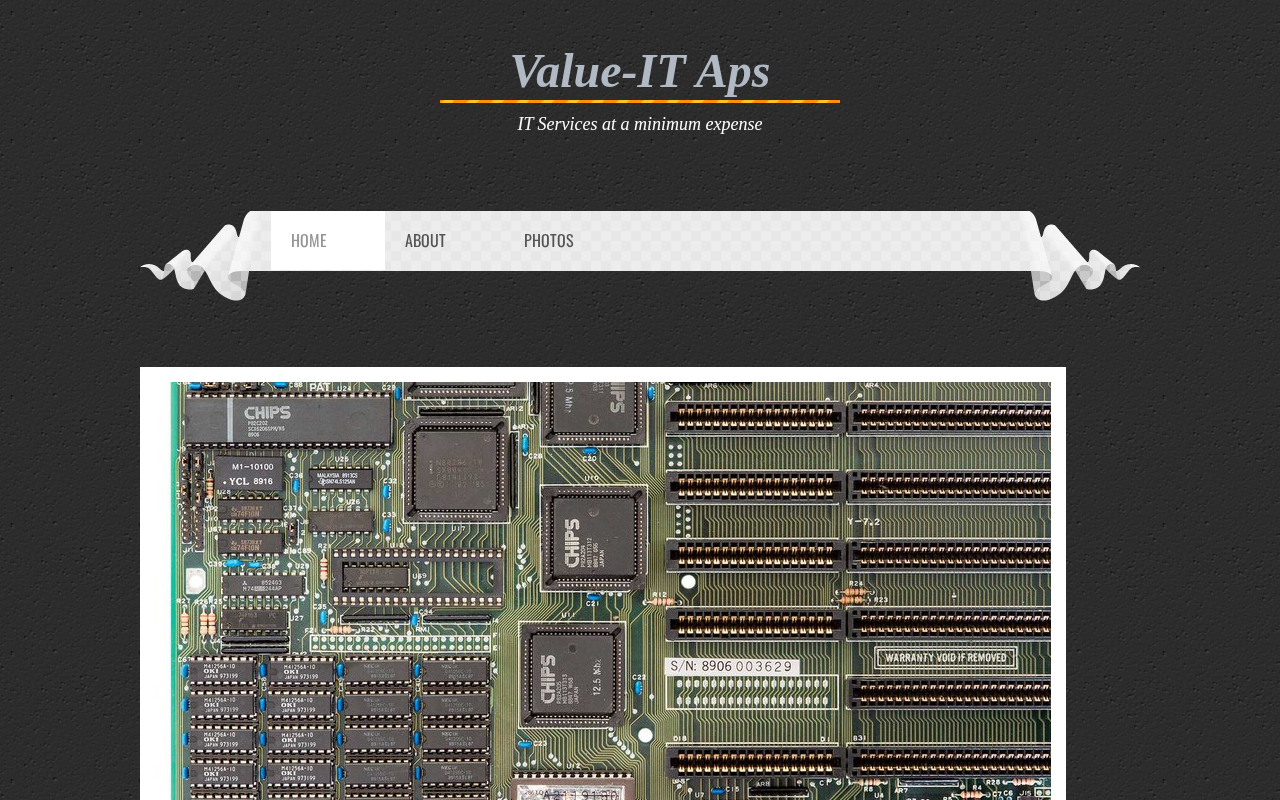Click the orange line under the title
The image size is (1280, 800).
[x=640, y=101]
